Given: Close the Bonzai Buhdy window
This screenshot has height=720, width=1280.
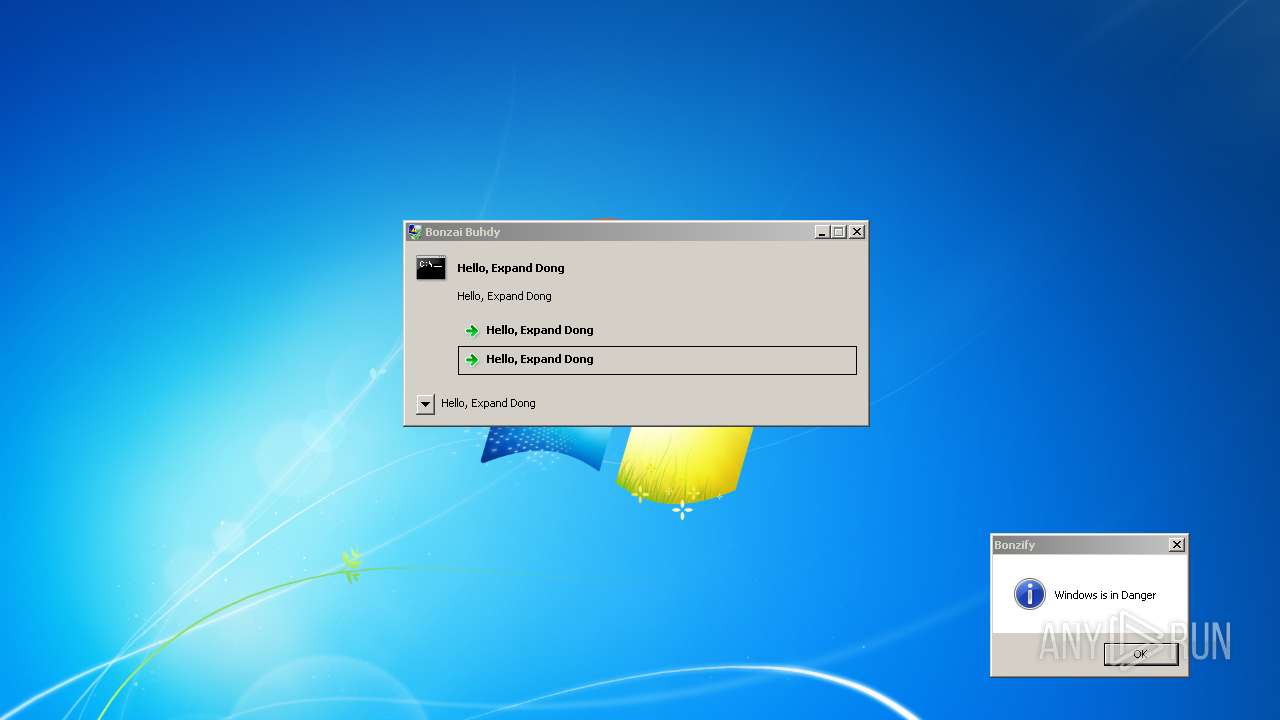Looking at the screenshot, I should (857, 232).
